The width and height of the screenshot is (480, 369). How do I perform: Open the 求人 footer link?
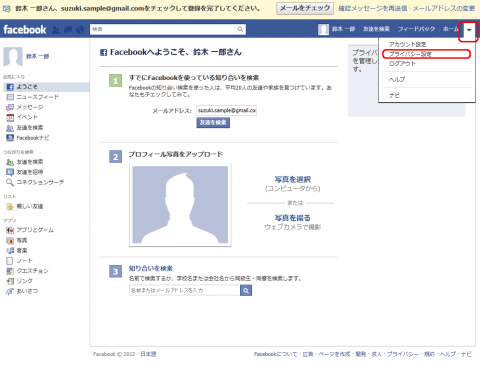[x=376, y=354]
